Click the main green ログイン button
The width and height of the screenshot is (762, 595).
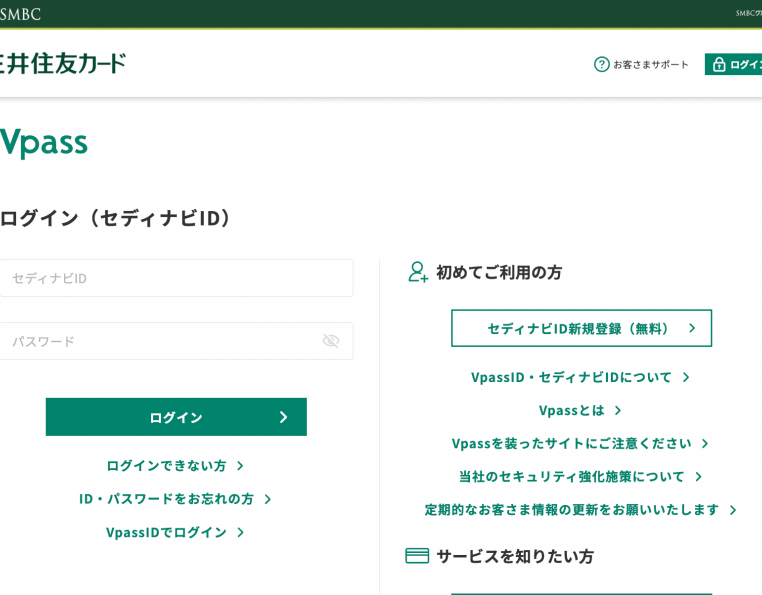(176, 417)
